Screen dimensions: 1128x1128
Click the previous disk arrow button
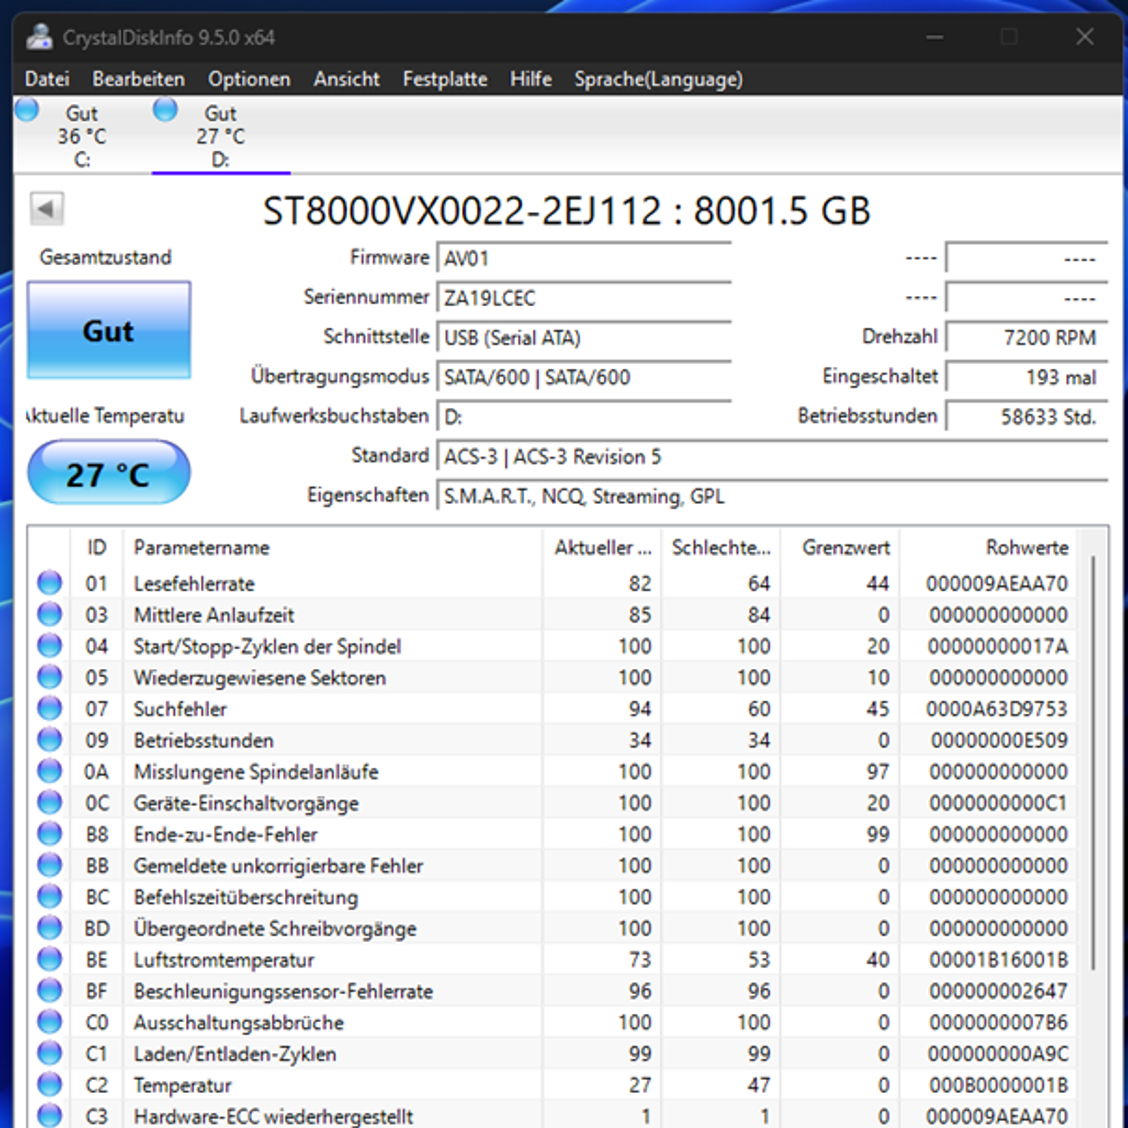[47, 209]
